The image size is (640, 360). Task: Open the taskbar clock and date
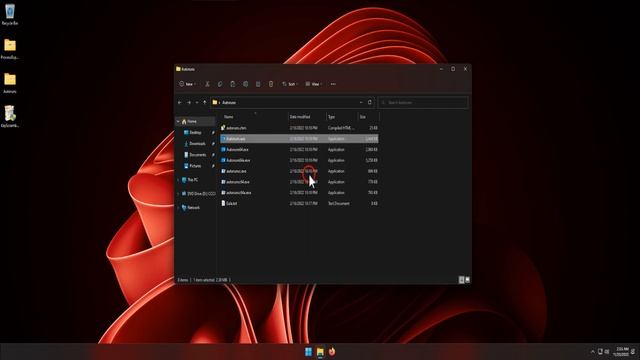click(622, 351)
